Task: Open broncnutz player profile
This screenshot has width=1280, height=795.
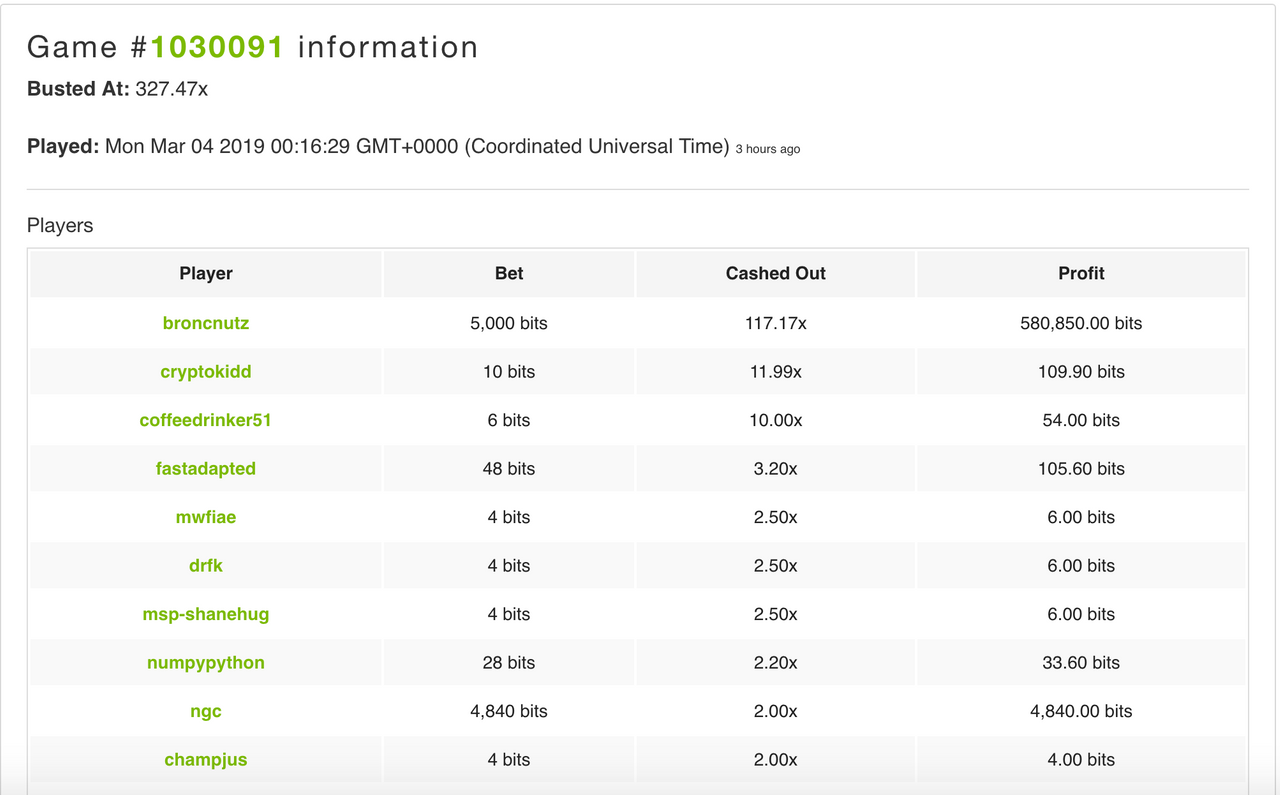Action: (206, 323)
